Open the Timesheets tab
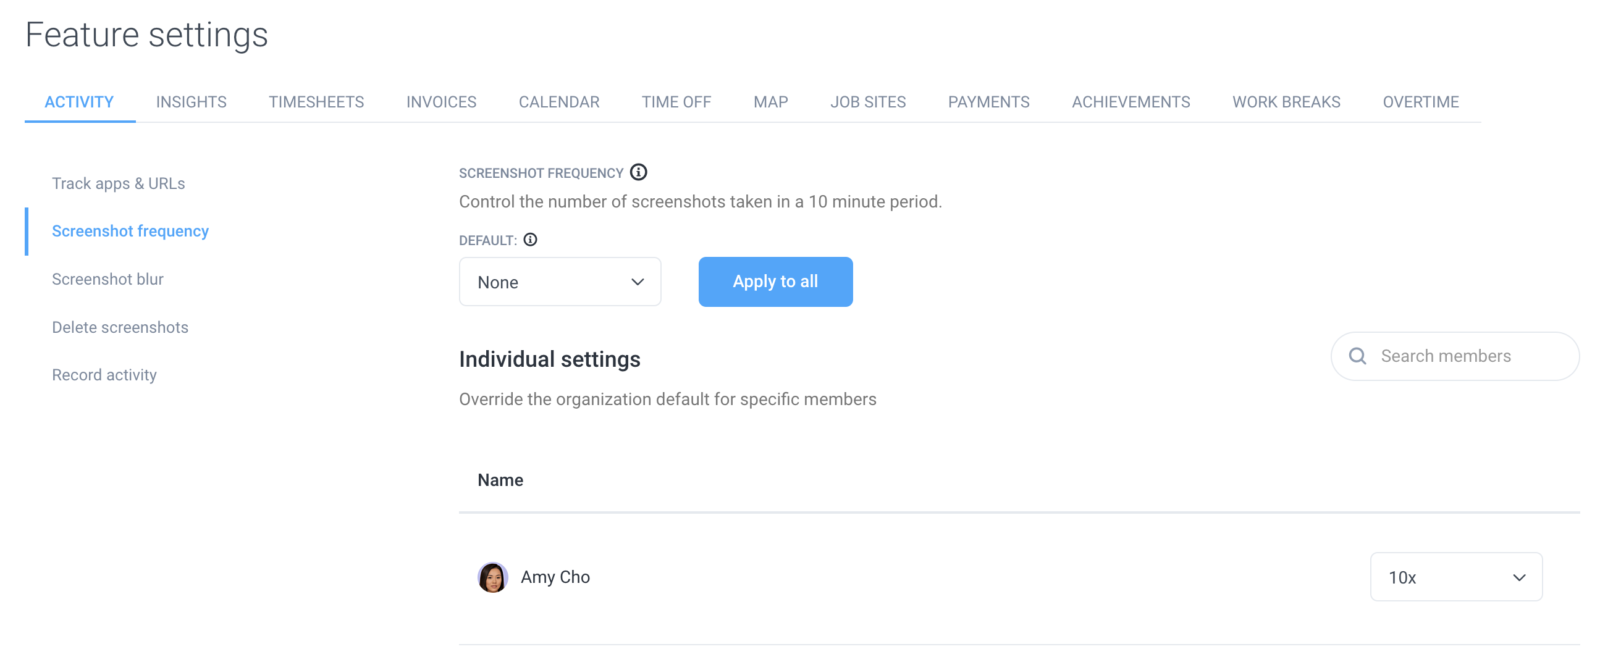The height and width of the screenshot is (657, 1600). pos(316,102)
